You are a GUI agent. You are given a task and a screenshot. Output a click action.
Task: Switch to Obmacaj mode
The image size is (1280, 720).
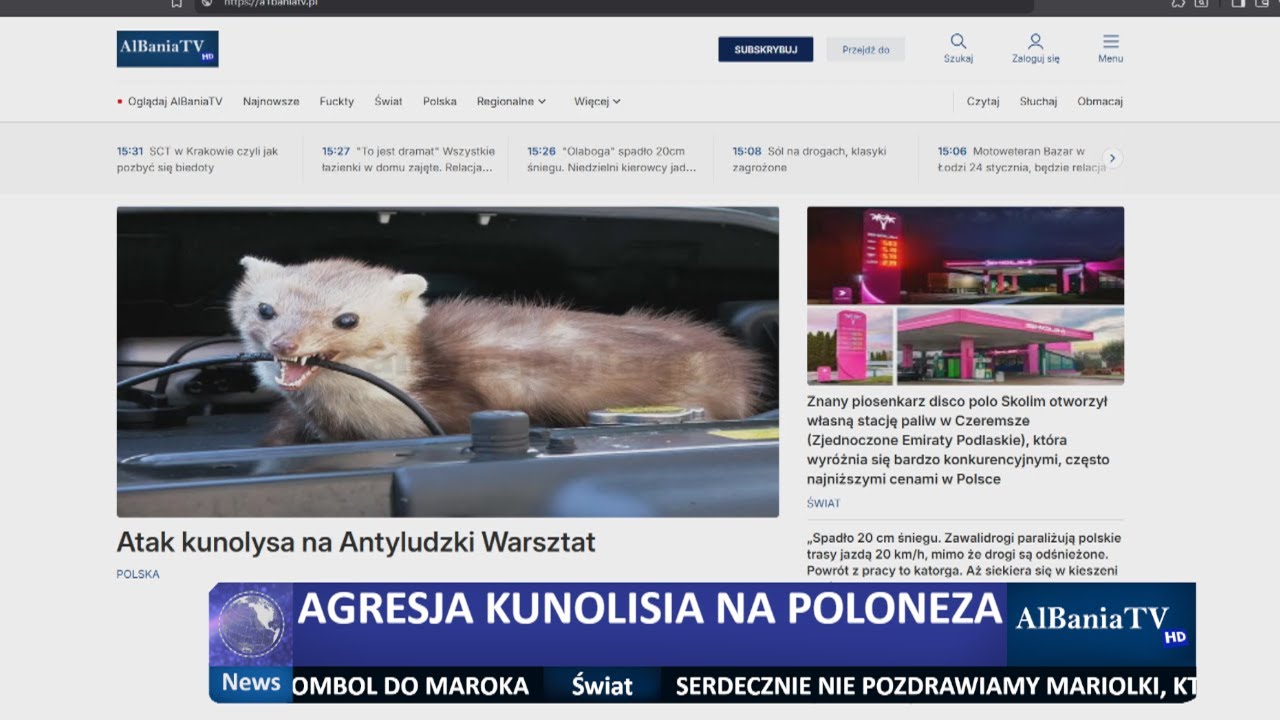click(1100, 101)
